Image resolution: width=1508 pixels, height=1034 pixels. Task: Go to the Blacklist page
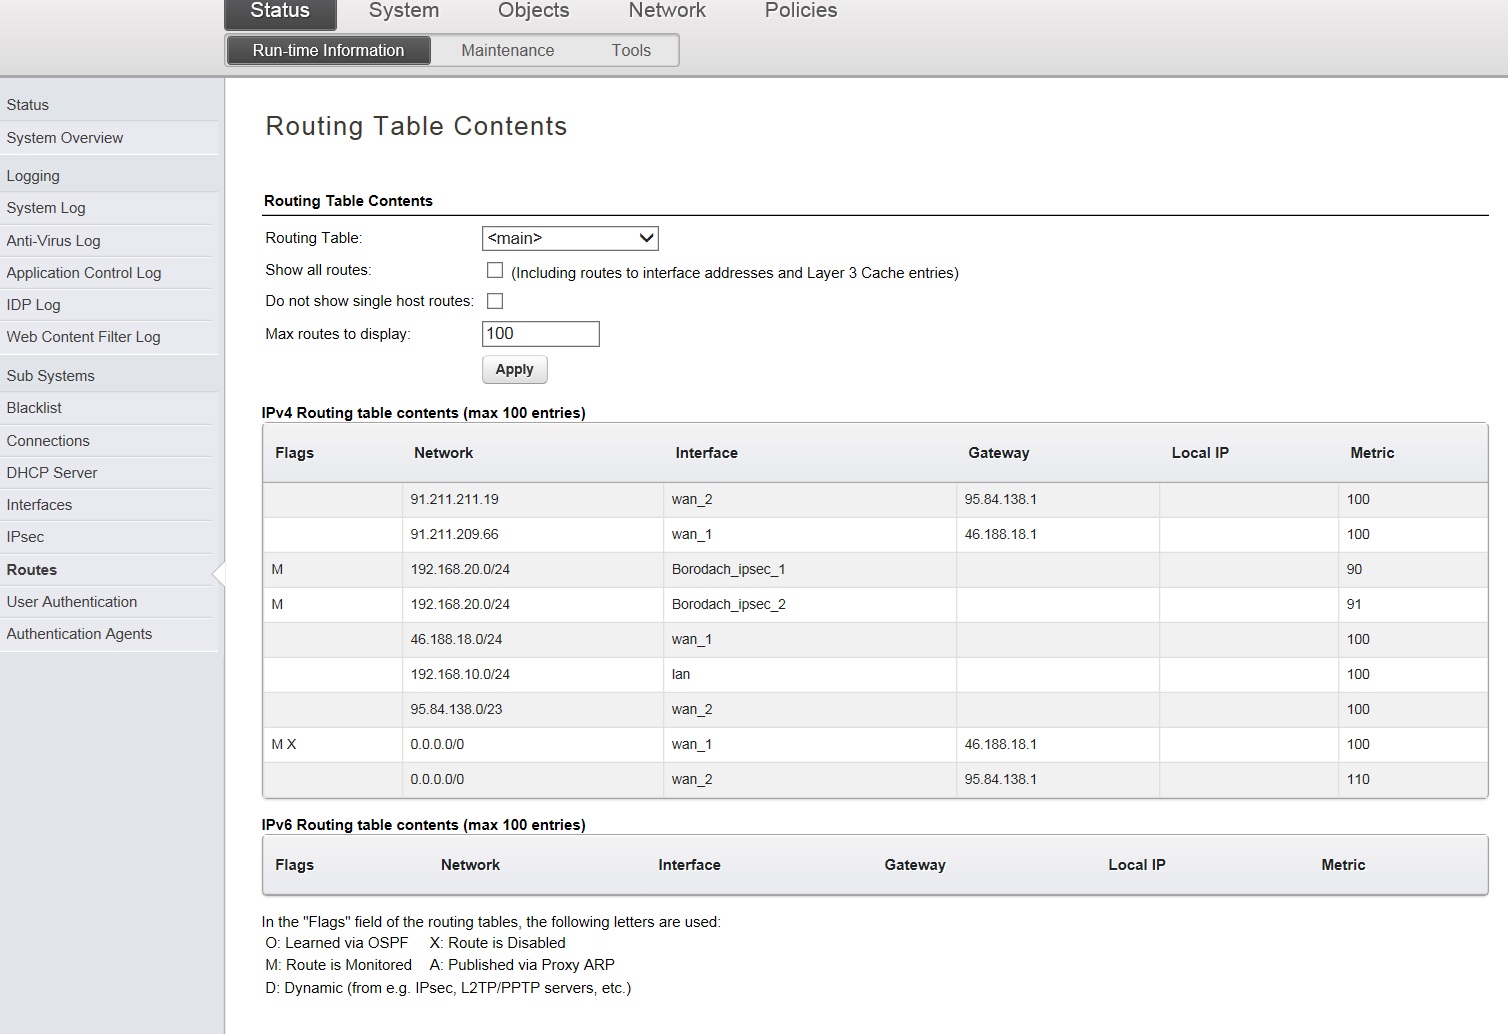tap(34, 408)
